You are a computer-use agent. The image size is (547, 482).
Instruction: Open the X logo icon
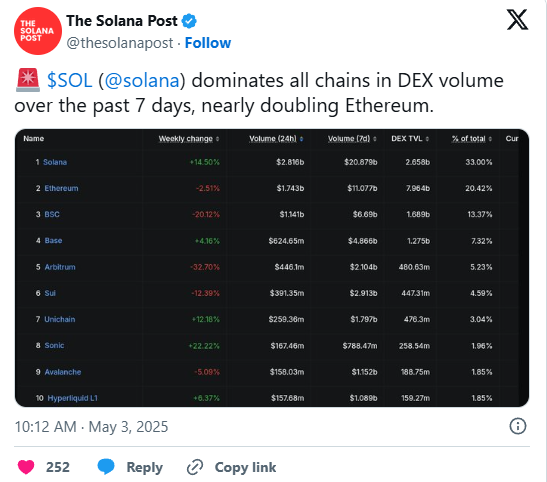coord(517,20)
